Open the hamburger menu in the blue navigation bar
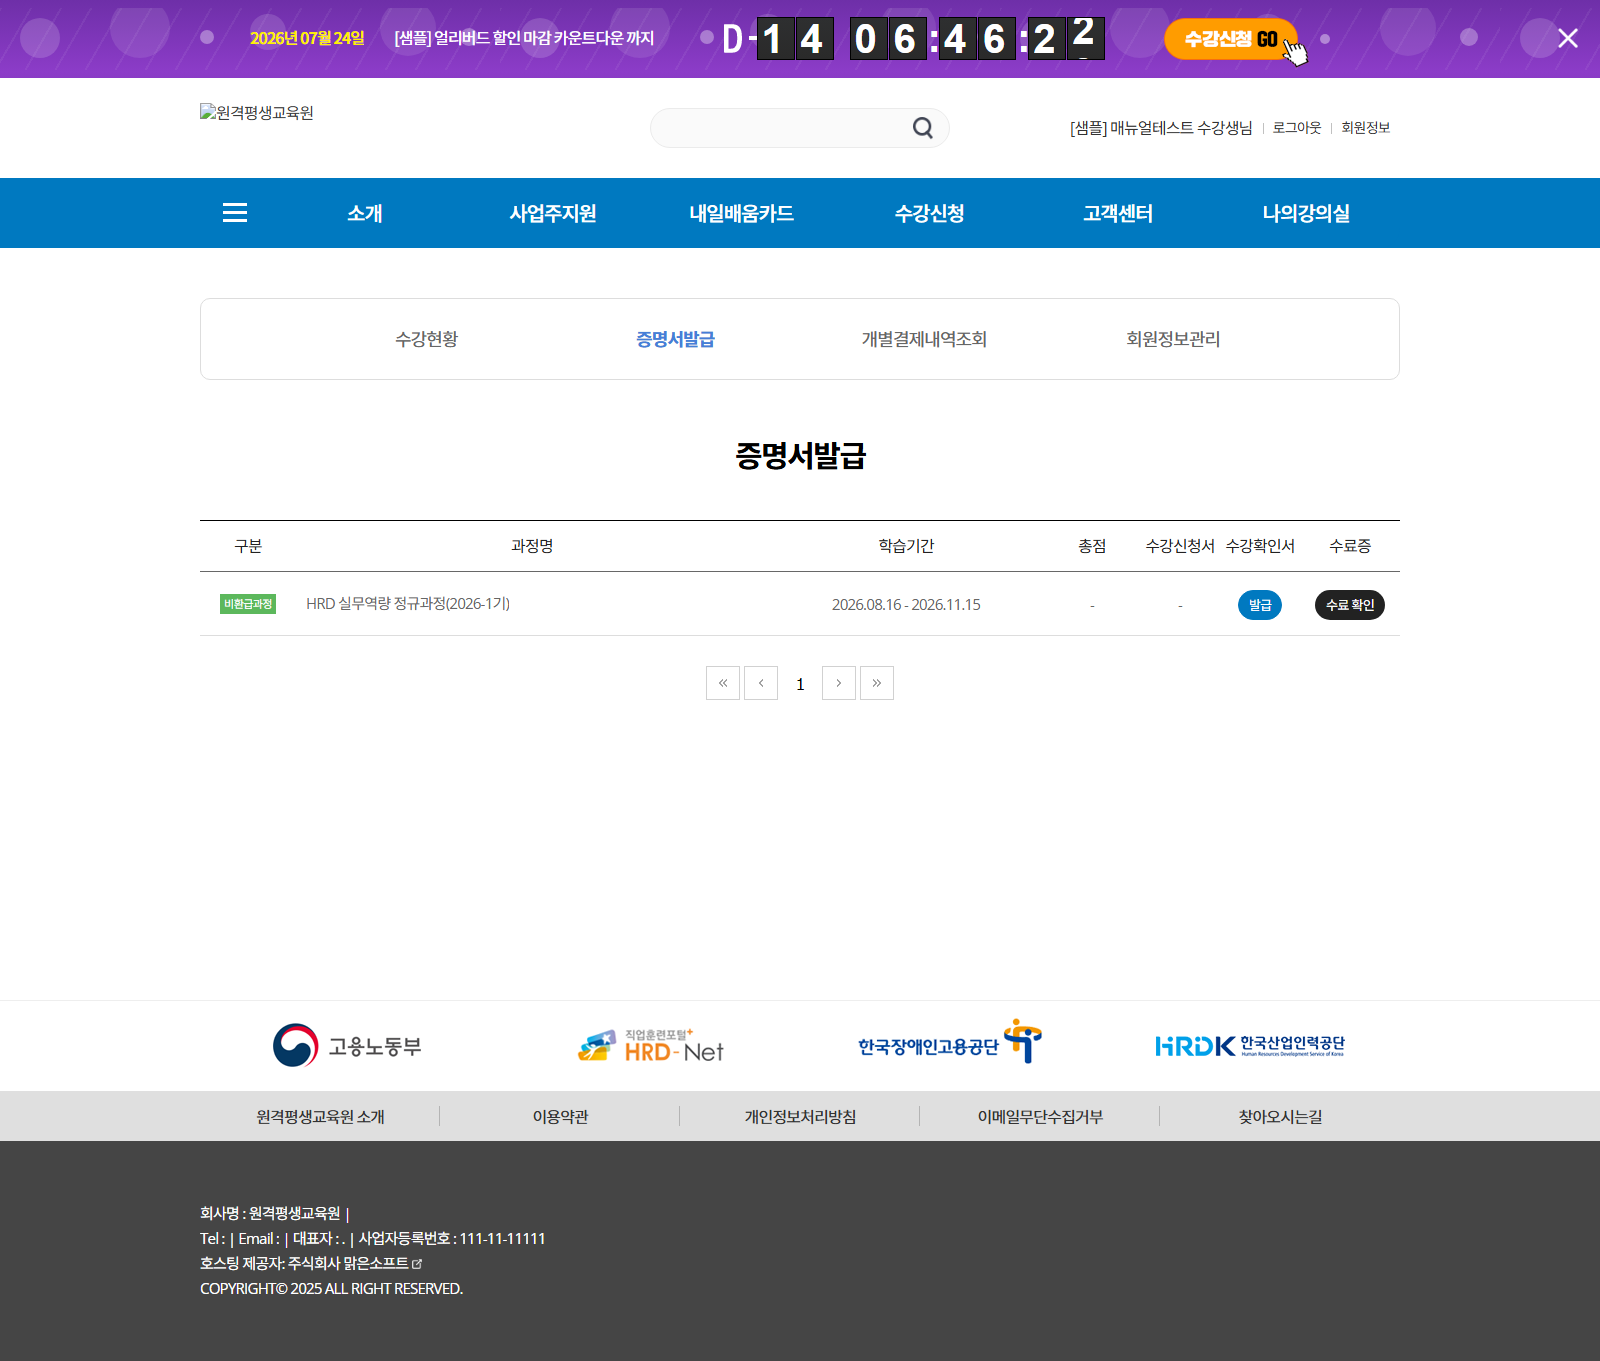This screenshot has width=1600, height=1361. click(235, 213)
